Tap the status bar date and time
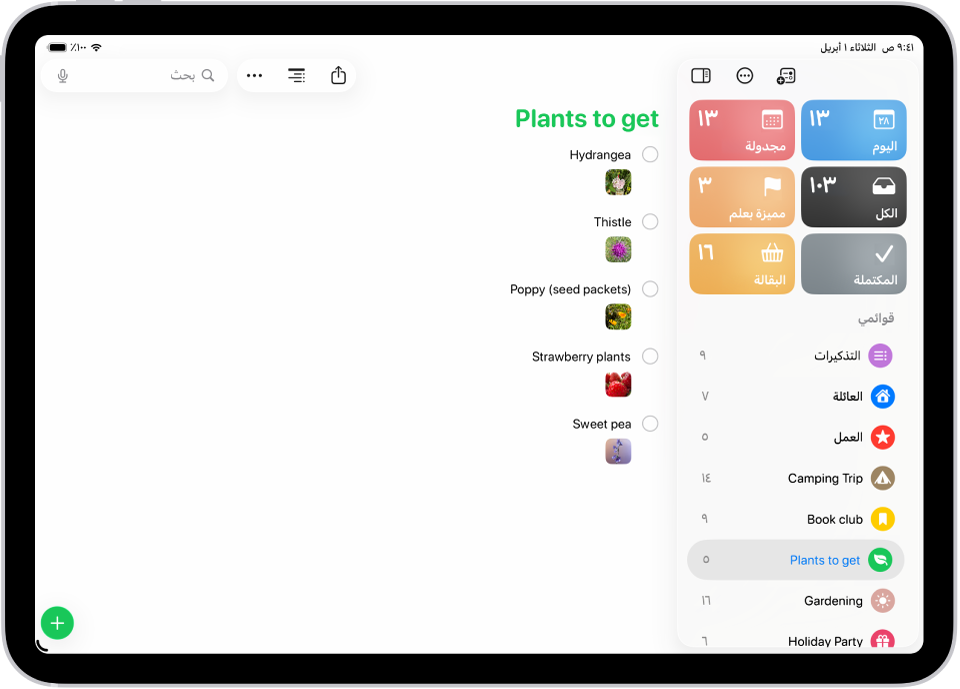The image size is (960, 689). (866, 47)
